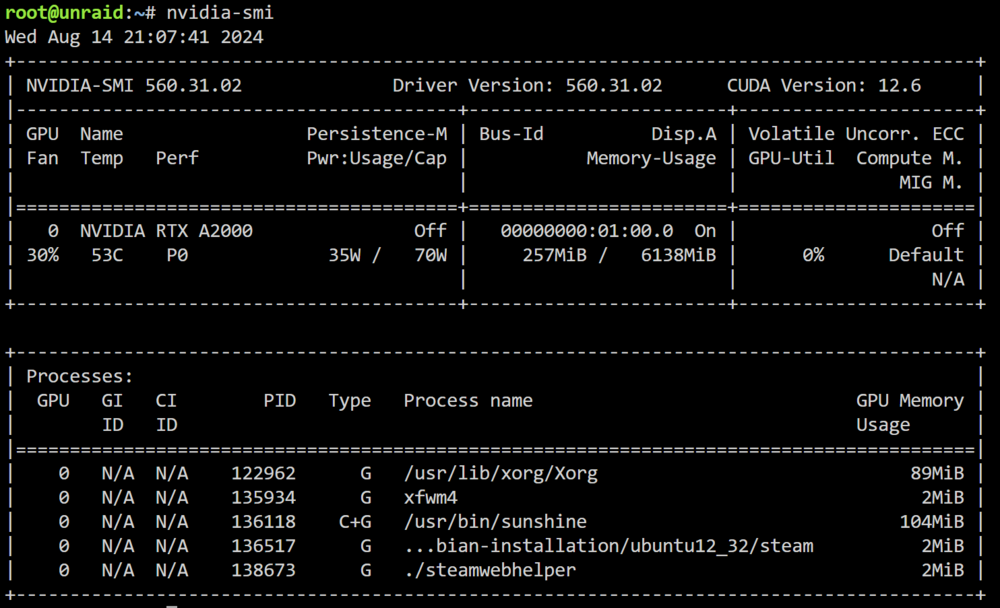
Task: Click the /usr/lib/xorg/Xorg process name
Action: point(501,473)
